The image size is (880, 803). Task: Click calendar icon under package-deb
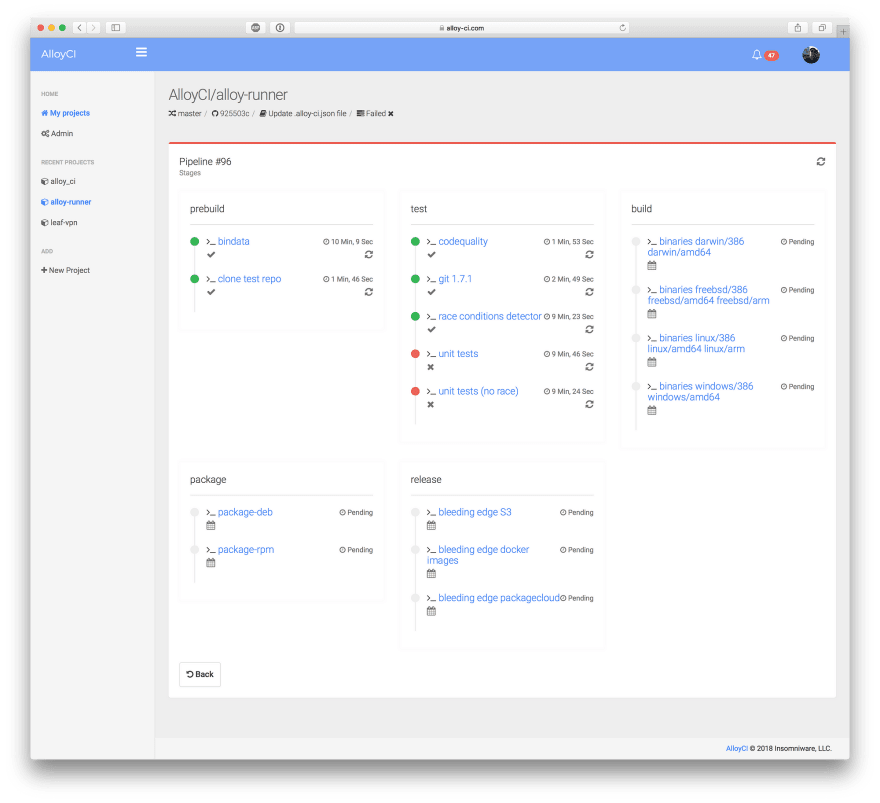click(210, 526)
